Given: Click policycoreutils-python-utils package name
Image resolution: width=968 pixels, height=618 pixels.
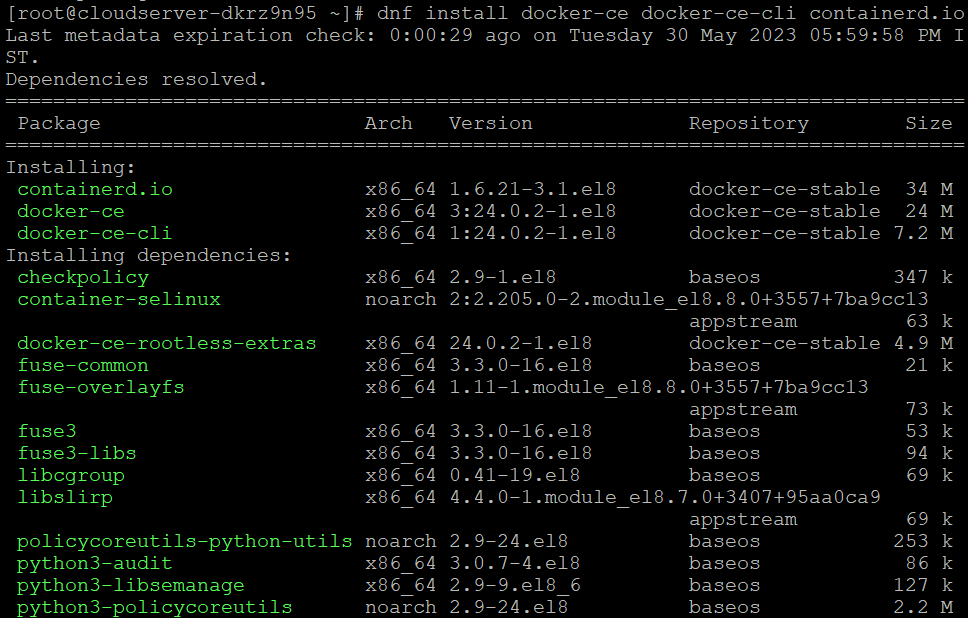Looking at the screenshot, I should (185, 541).
